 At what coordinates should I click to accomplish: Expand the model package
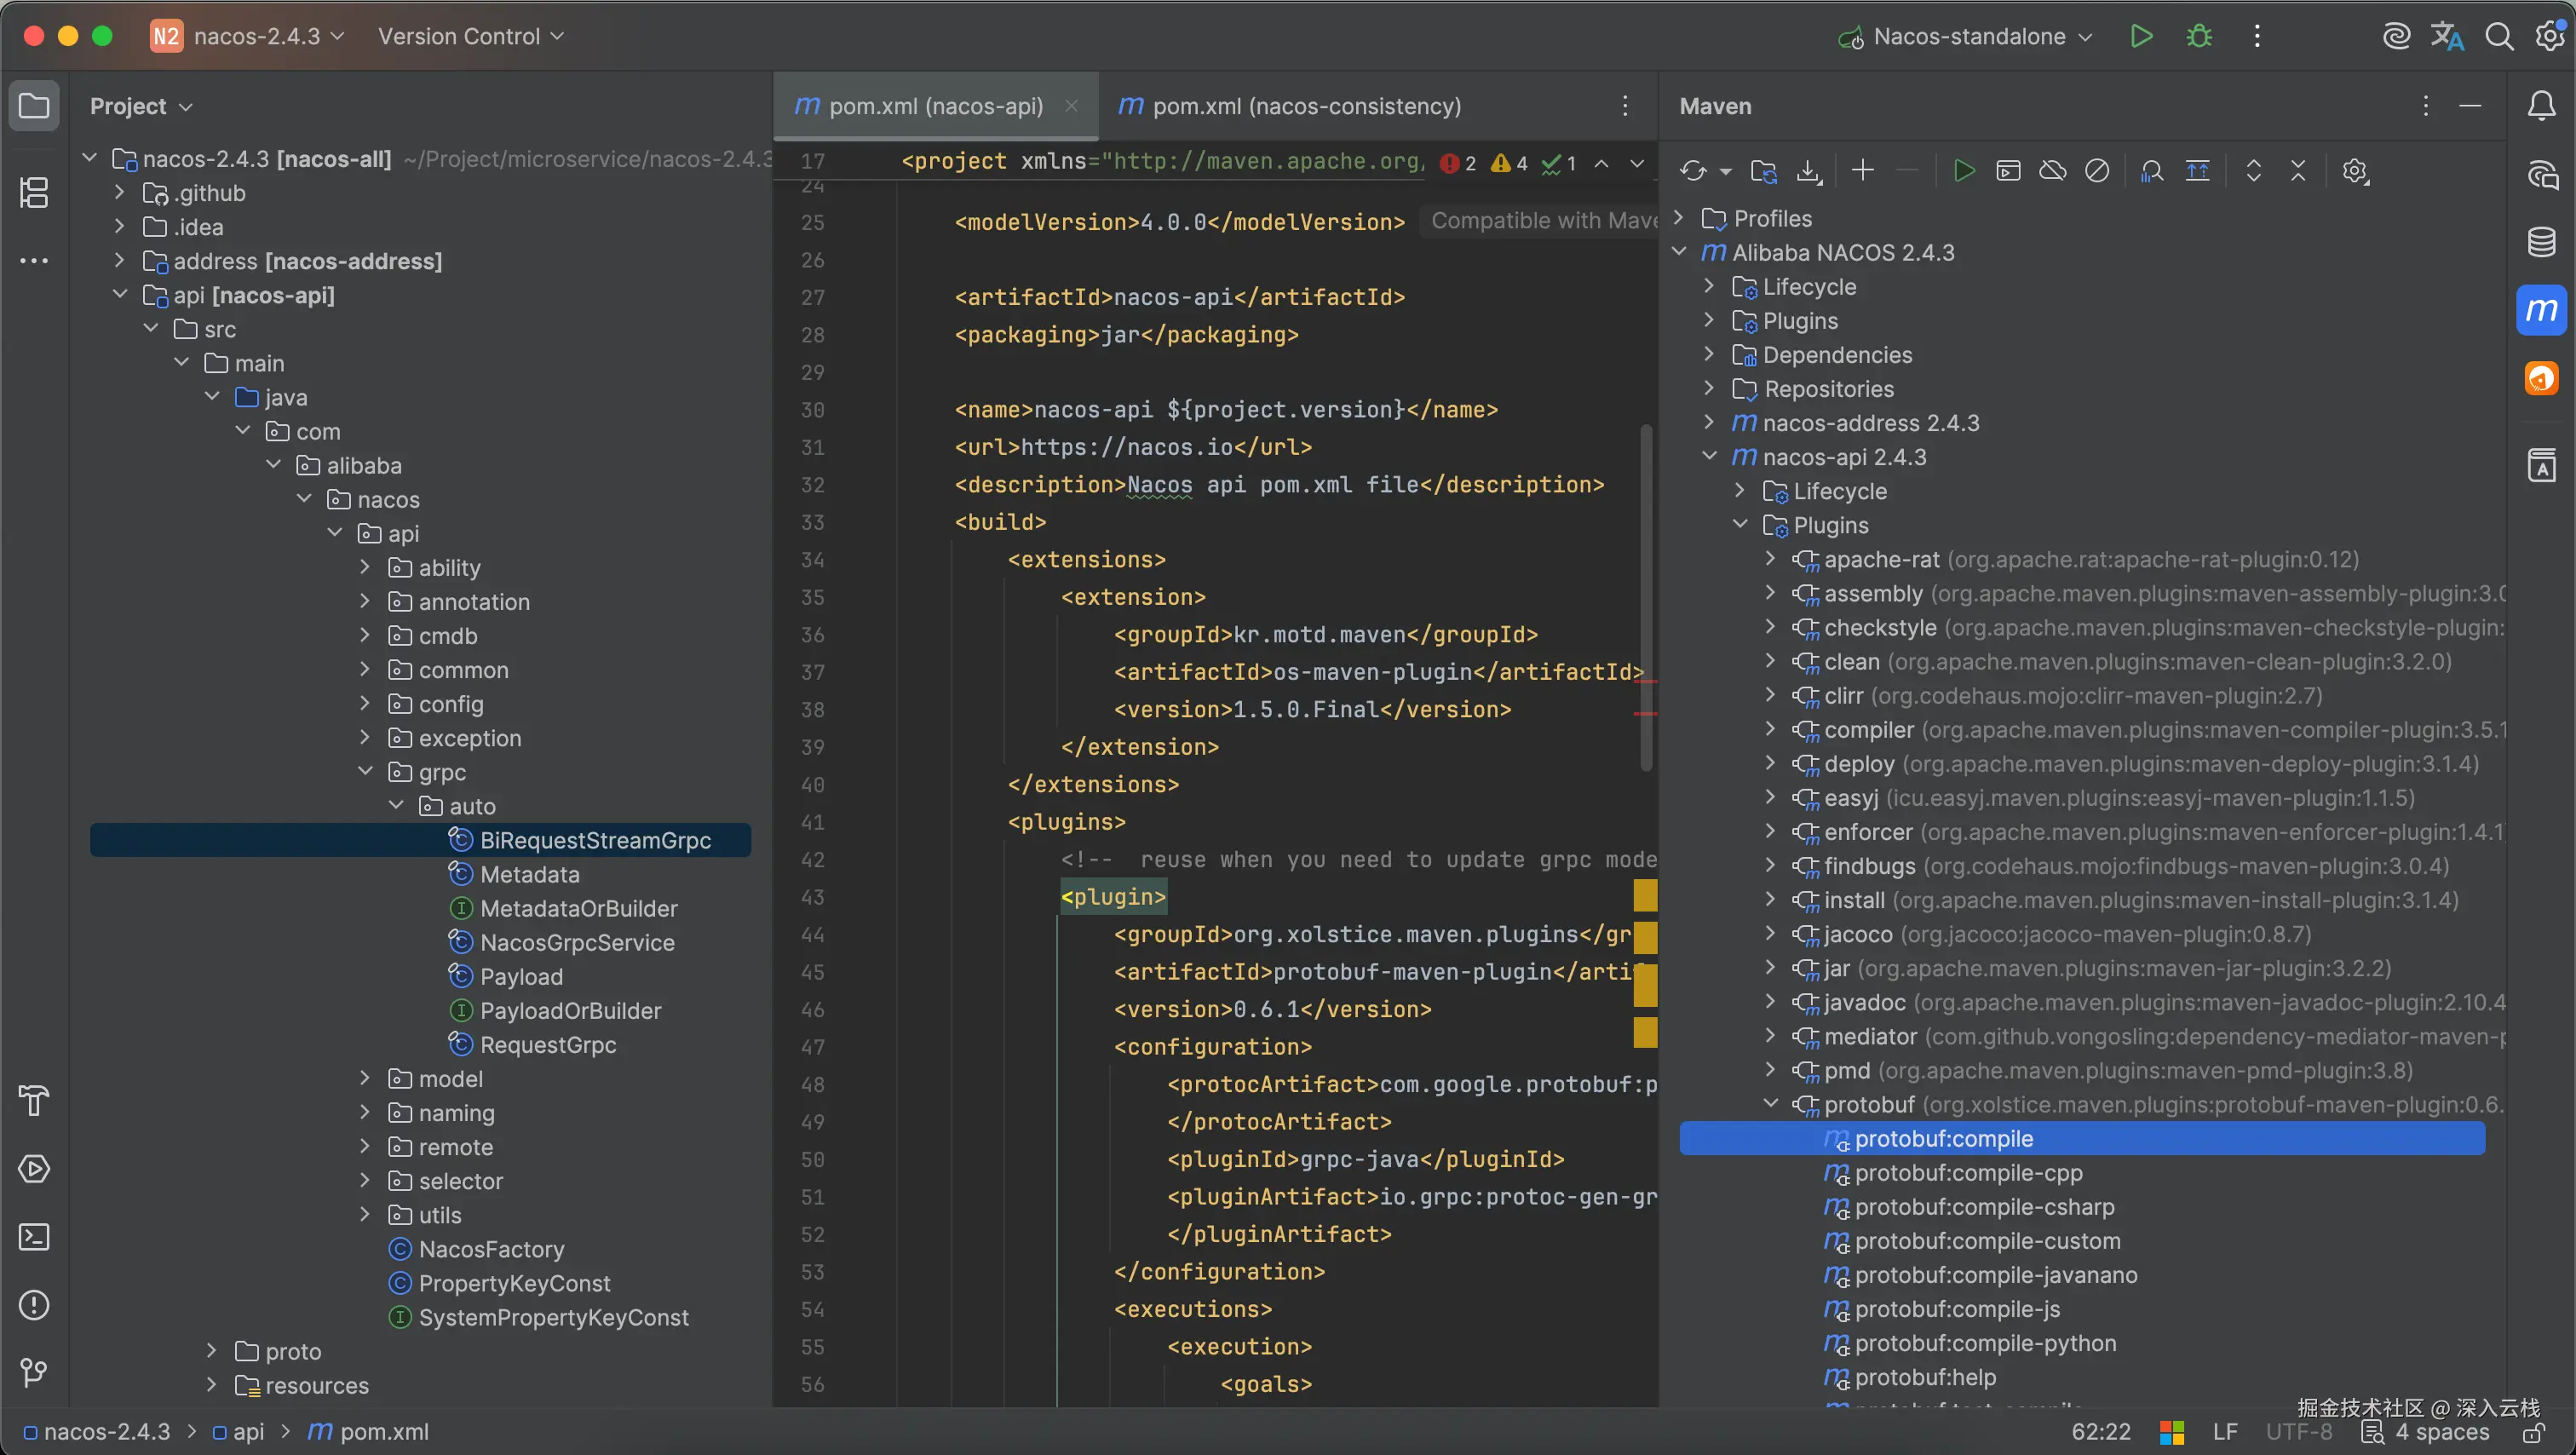[x=365, y=1078]
